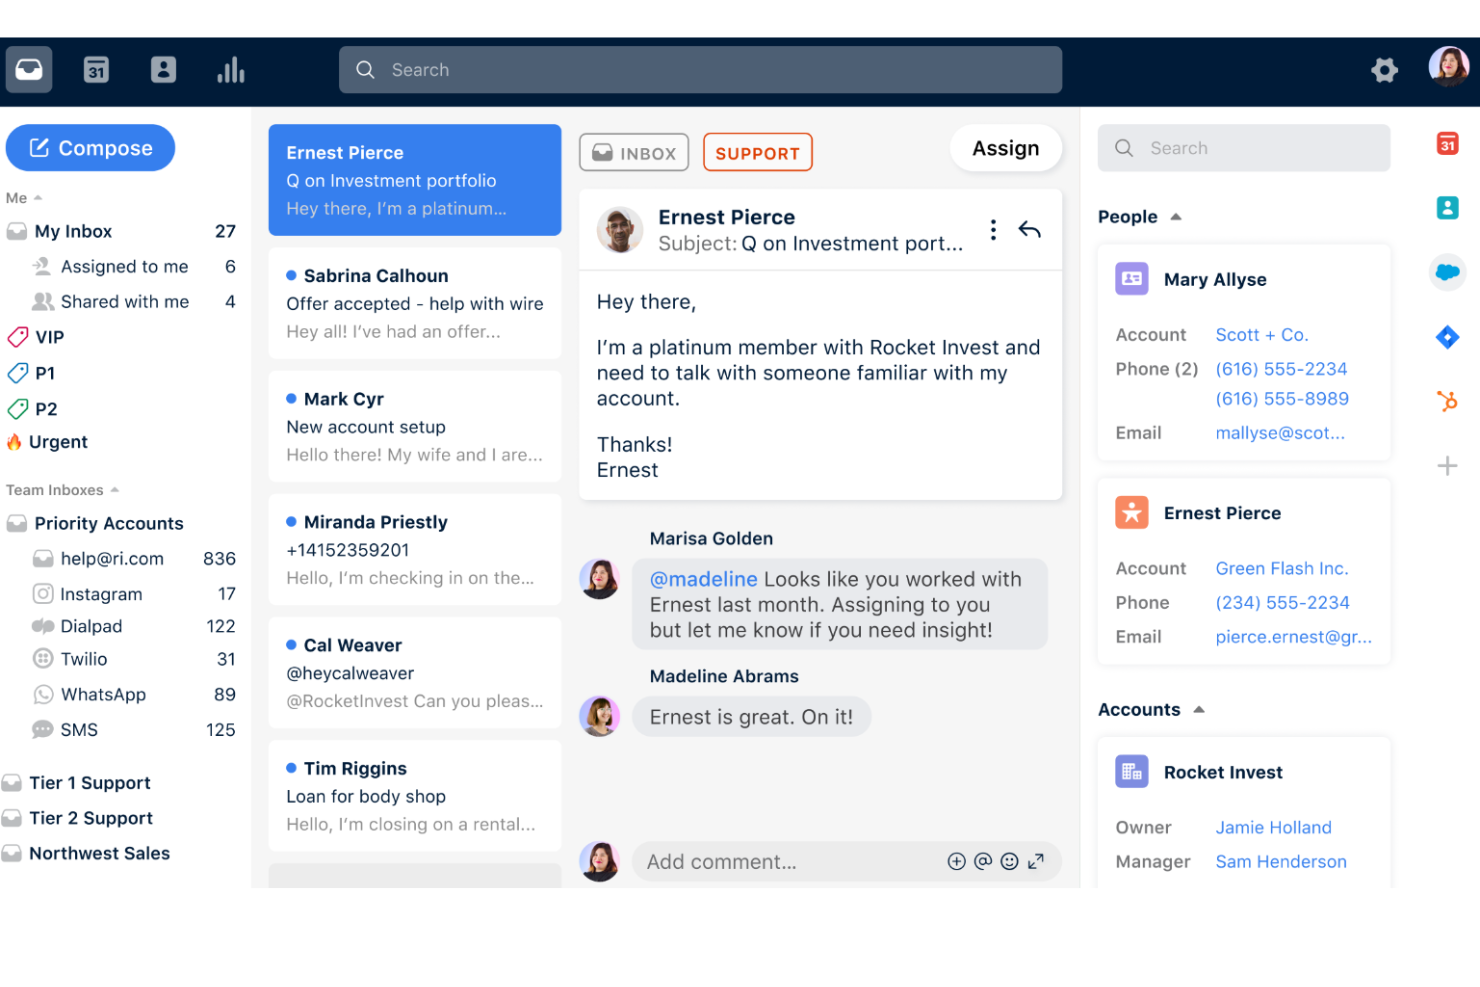Viewport: 1480px width, 987px height.
Task: Click the INBOX tag
Action: (634, 153)
